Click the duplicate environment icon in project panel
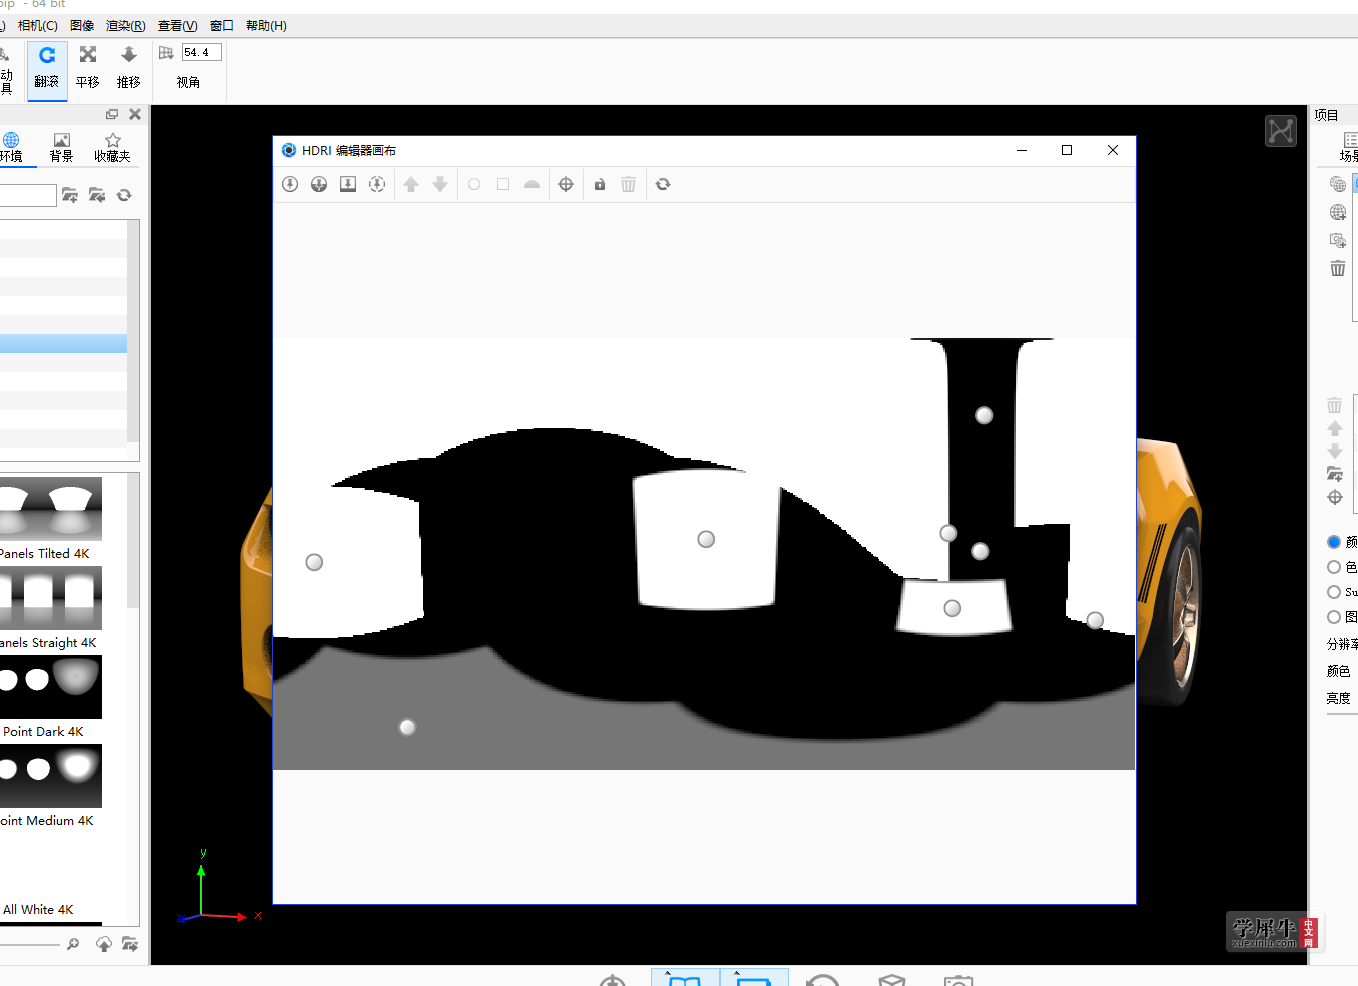Image resolution: width=1358 pixels, height=986 pixels. tap(1338, 240)
